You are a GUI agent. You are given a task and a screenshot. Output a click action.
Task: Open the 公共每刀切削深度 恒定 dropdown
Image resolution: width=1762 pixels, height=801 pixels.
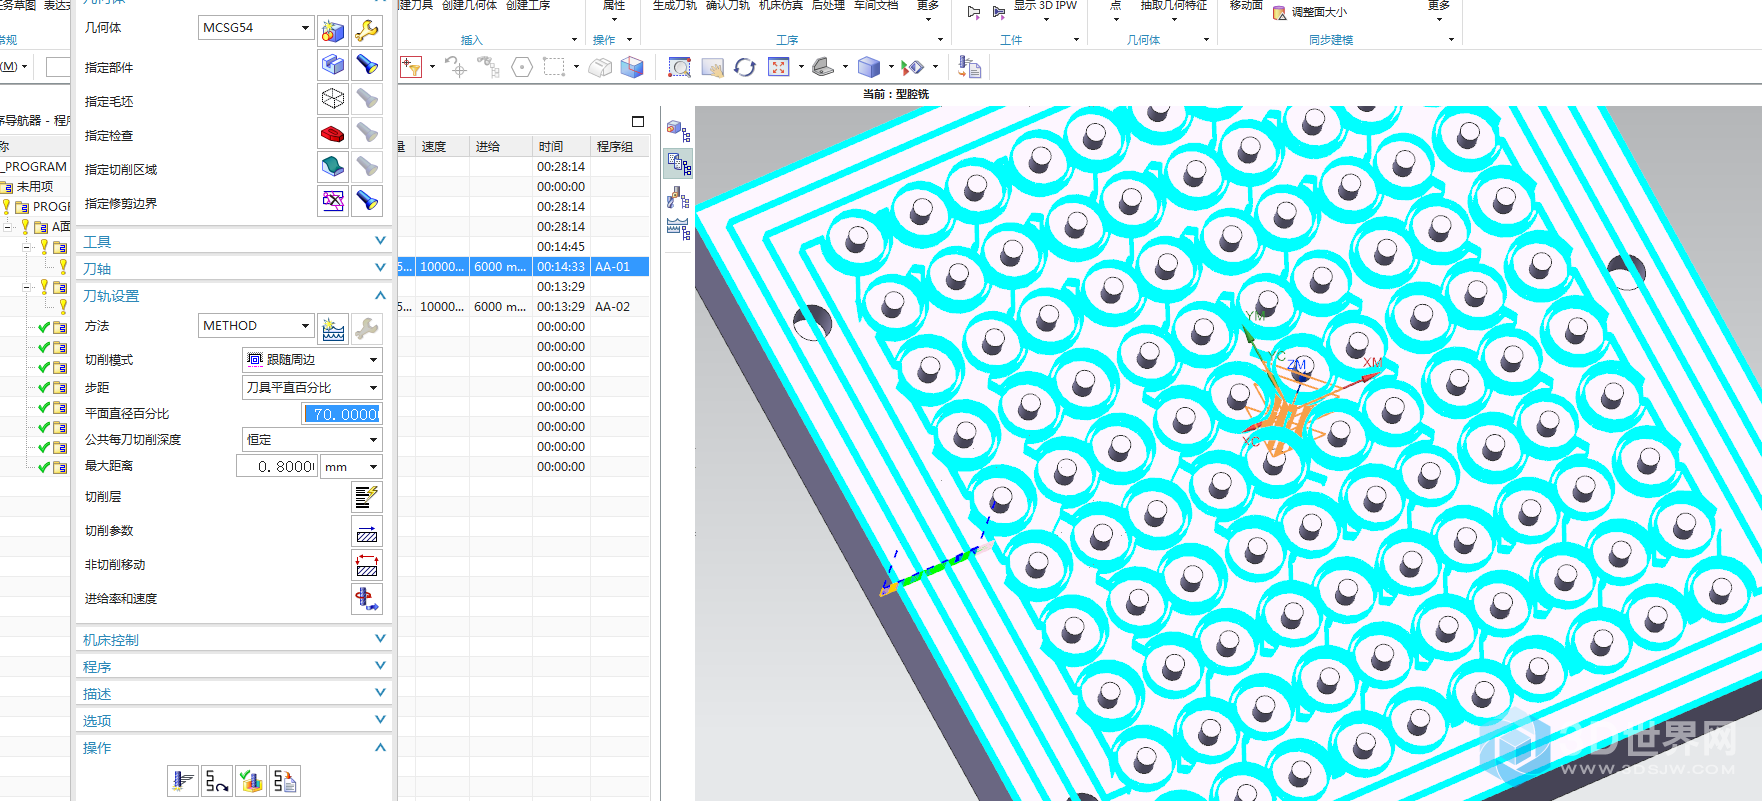pos(312,439)
